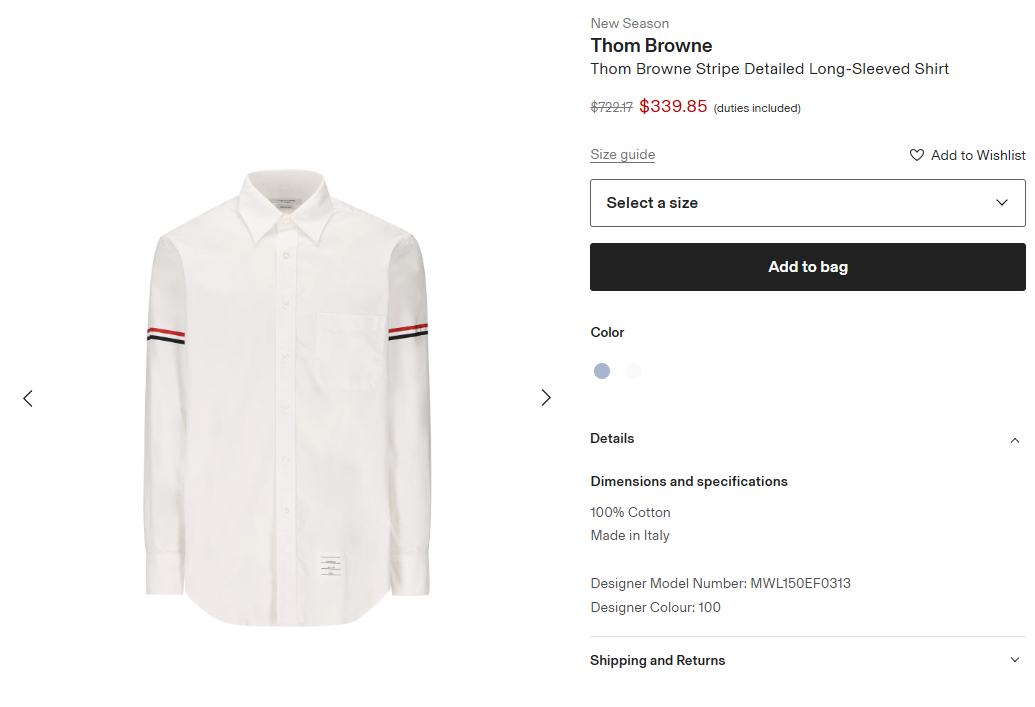Toggle the Details section header
The width and height of the screenshot is (1035, 707).
pyautogui.click(x=612, y=439)
